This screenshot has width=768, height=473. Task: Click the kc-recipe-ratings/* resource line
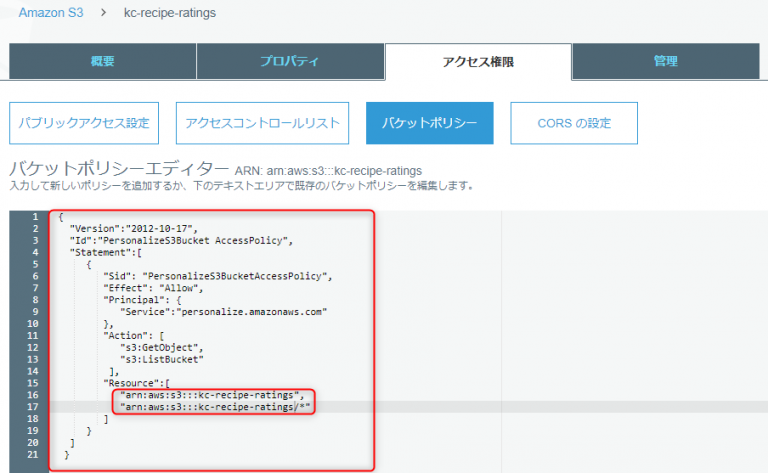pyautogui.click(x=215, y=407)
